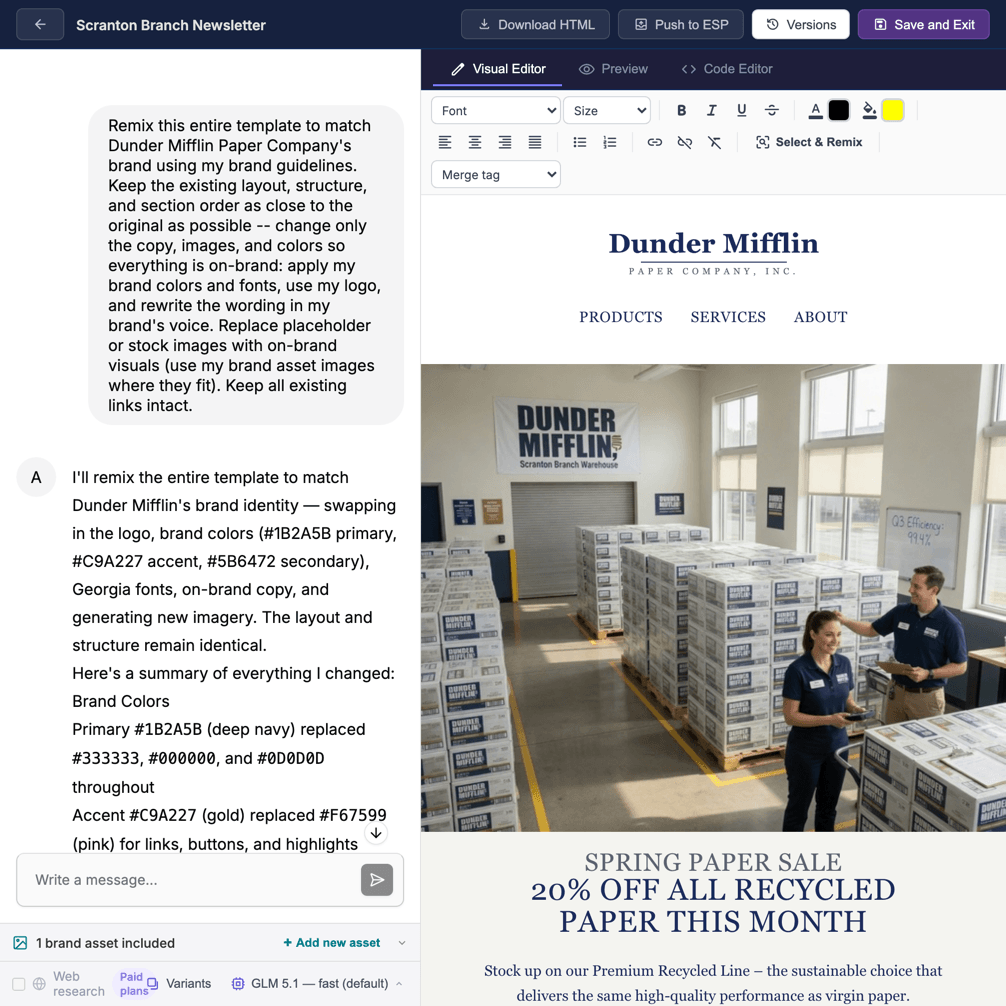Justify the text
Viewport: 1006px width, 1006px height.
535,142
